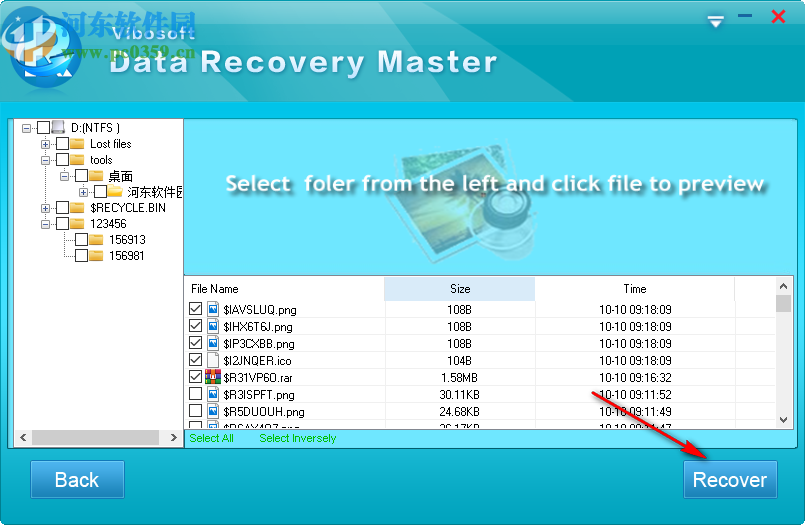The width and height of the screenshot is (805, 525).
Task: Expand the Lost files tree node
Action: [x=45, y=144]
